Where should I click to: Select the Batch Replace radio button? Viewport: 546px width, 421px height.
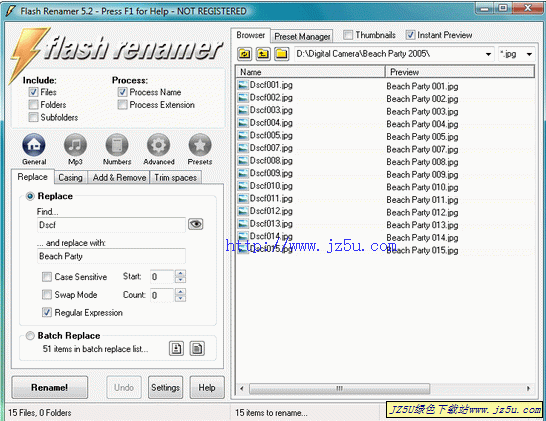(30, 336)
